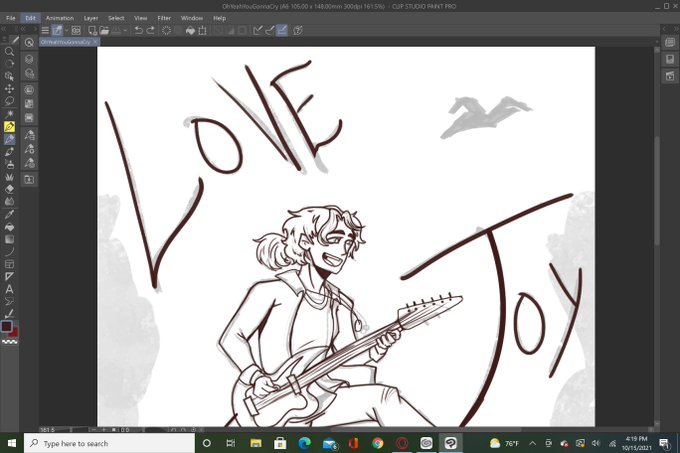Select the Lasso selection tool
The image size is (680, 453).
pyautogui.click(x=9, y=101)
